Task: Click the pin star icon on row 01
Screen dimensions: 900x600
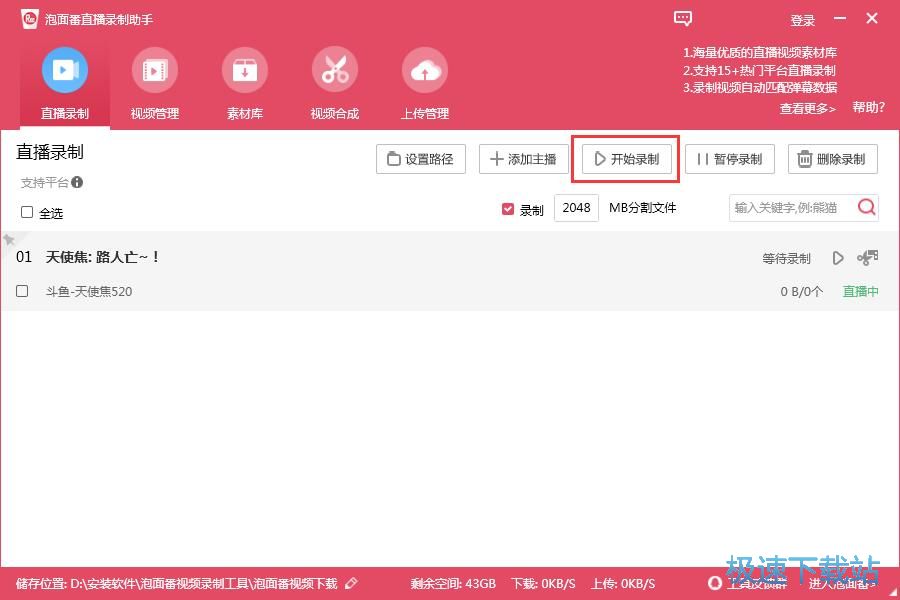Action: pyautogui.click(x=9, y=239)
